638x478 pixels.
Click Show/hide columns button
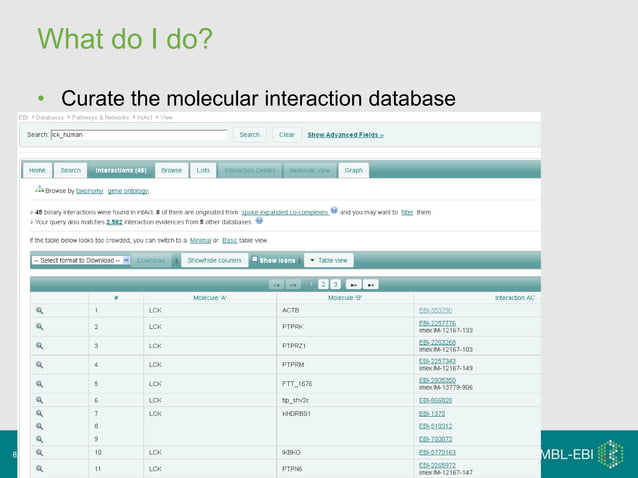pos(214,260)
